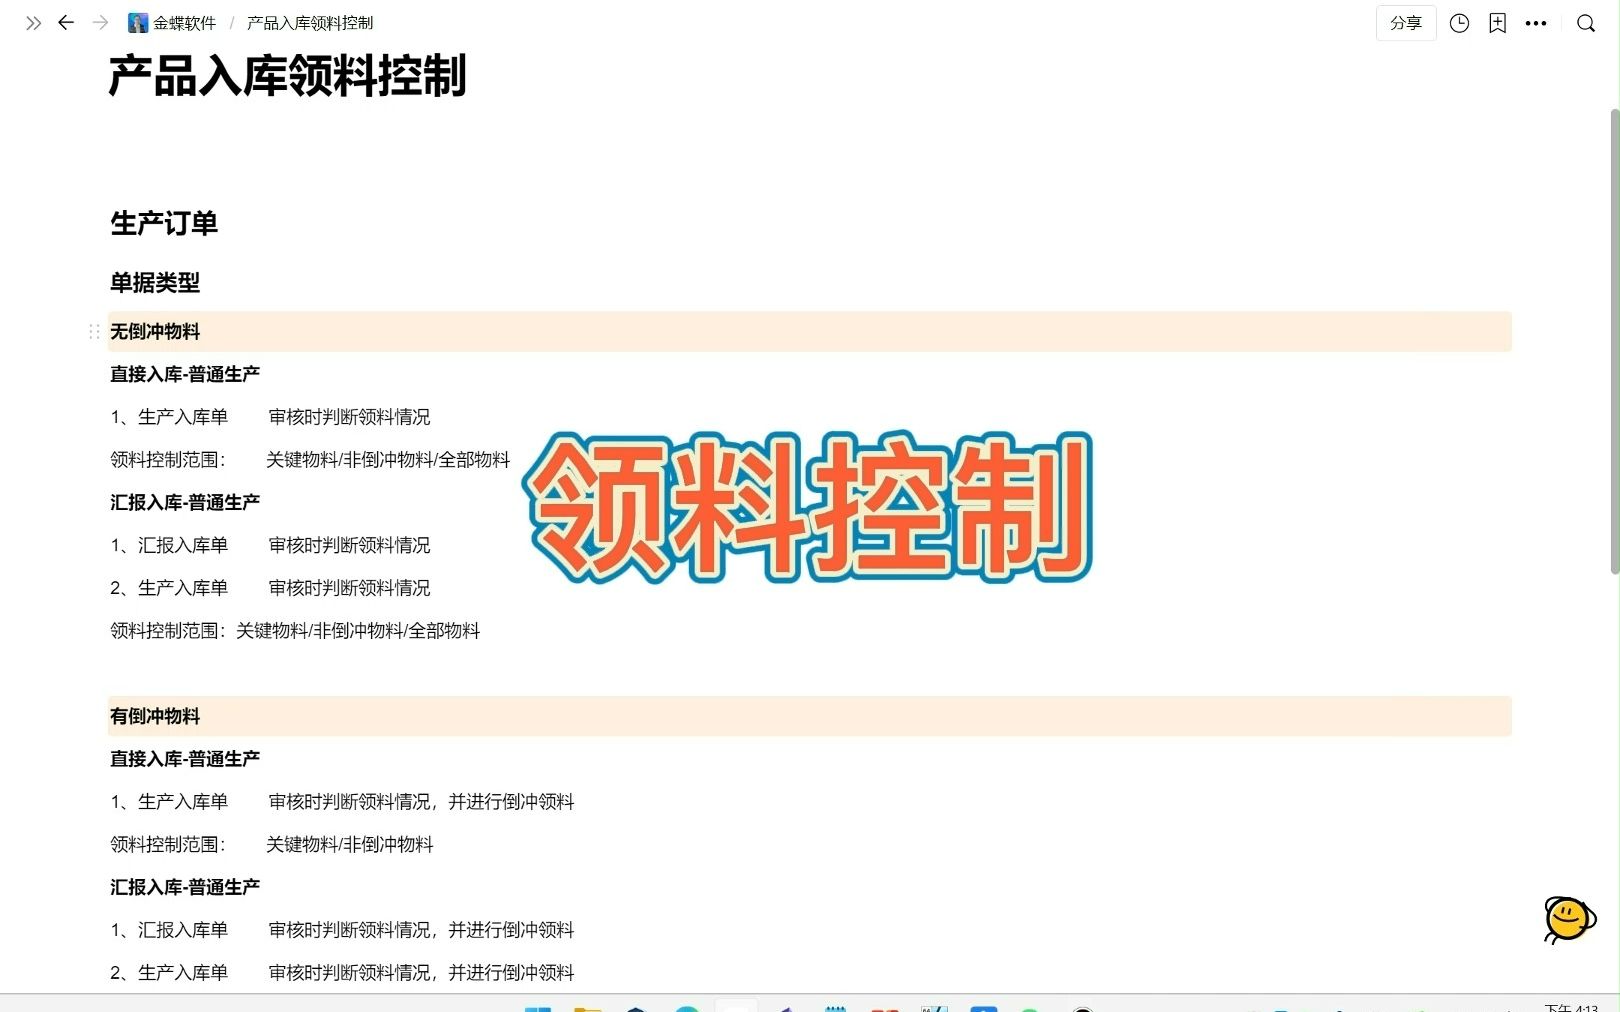Screen dimensions: 1620x1012
Task: Click the block drag handle beside 无倒冲物料
Action: [94, 331]
